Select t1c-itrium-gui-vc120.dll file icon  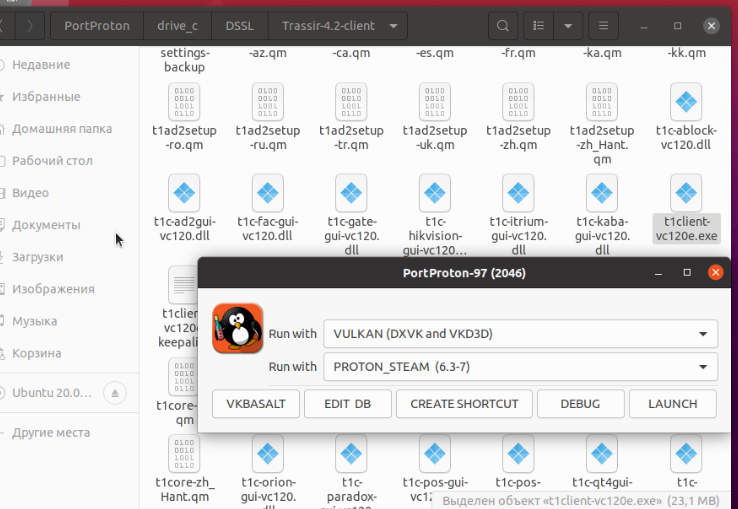click(518, 193)
